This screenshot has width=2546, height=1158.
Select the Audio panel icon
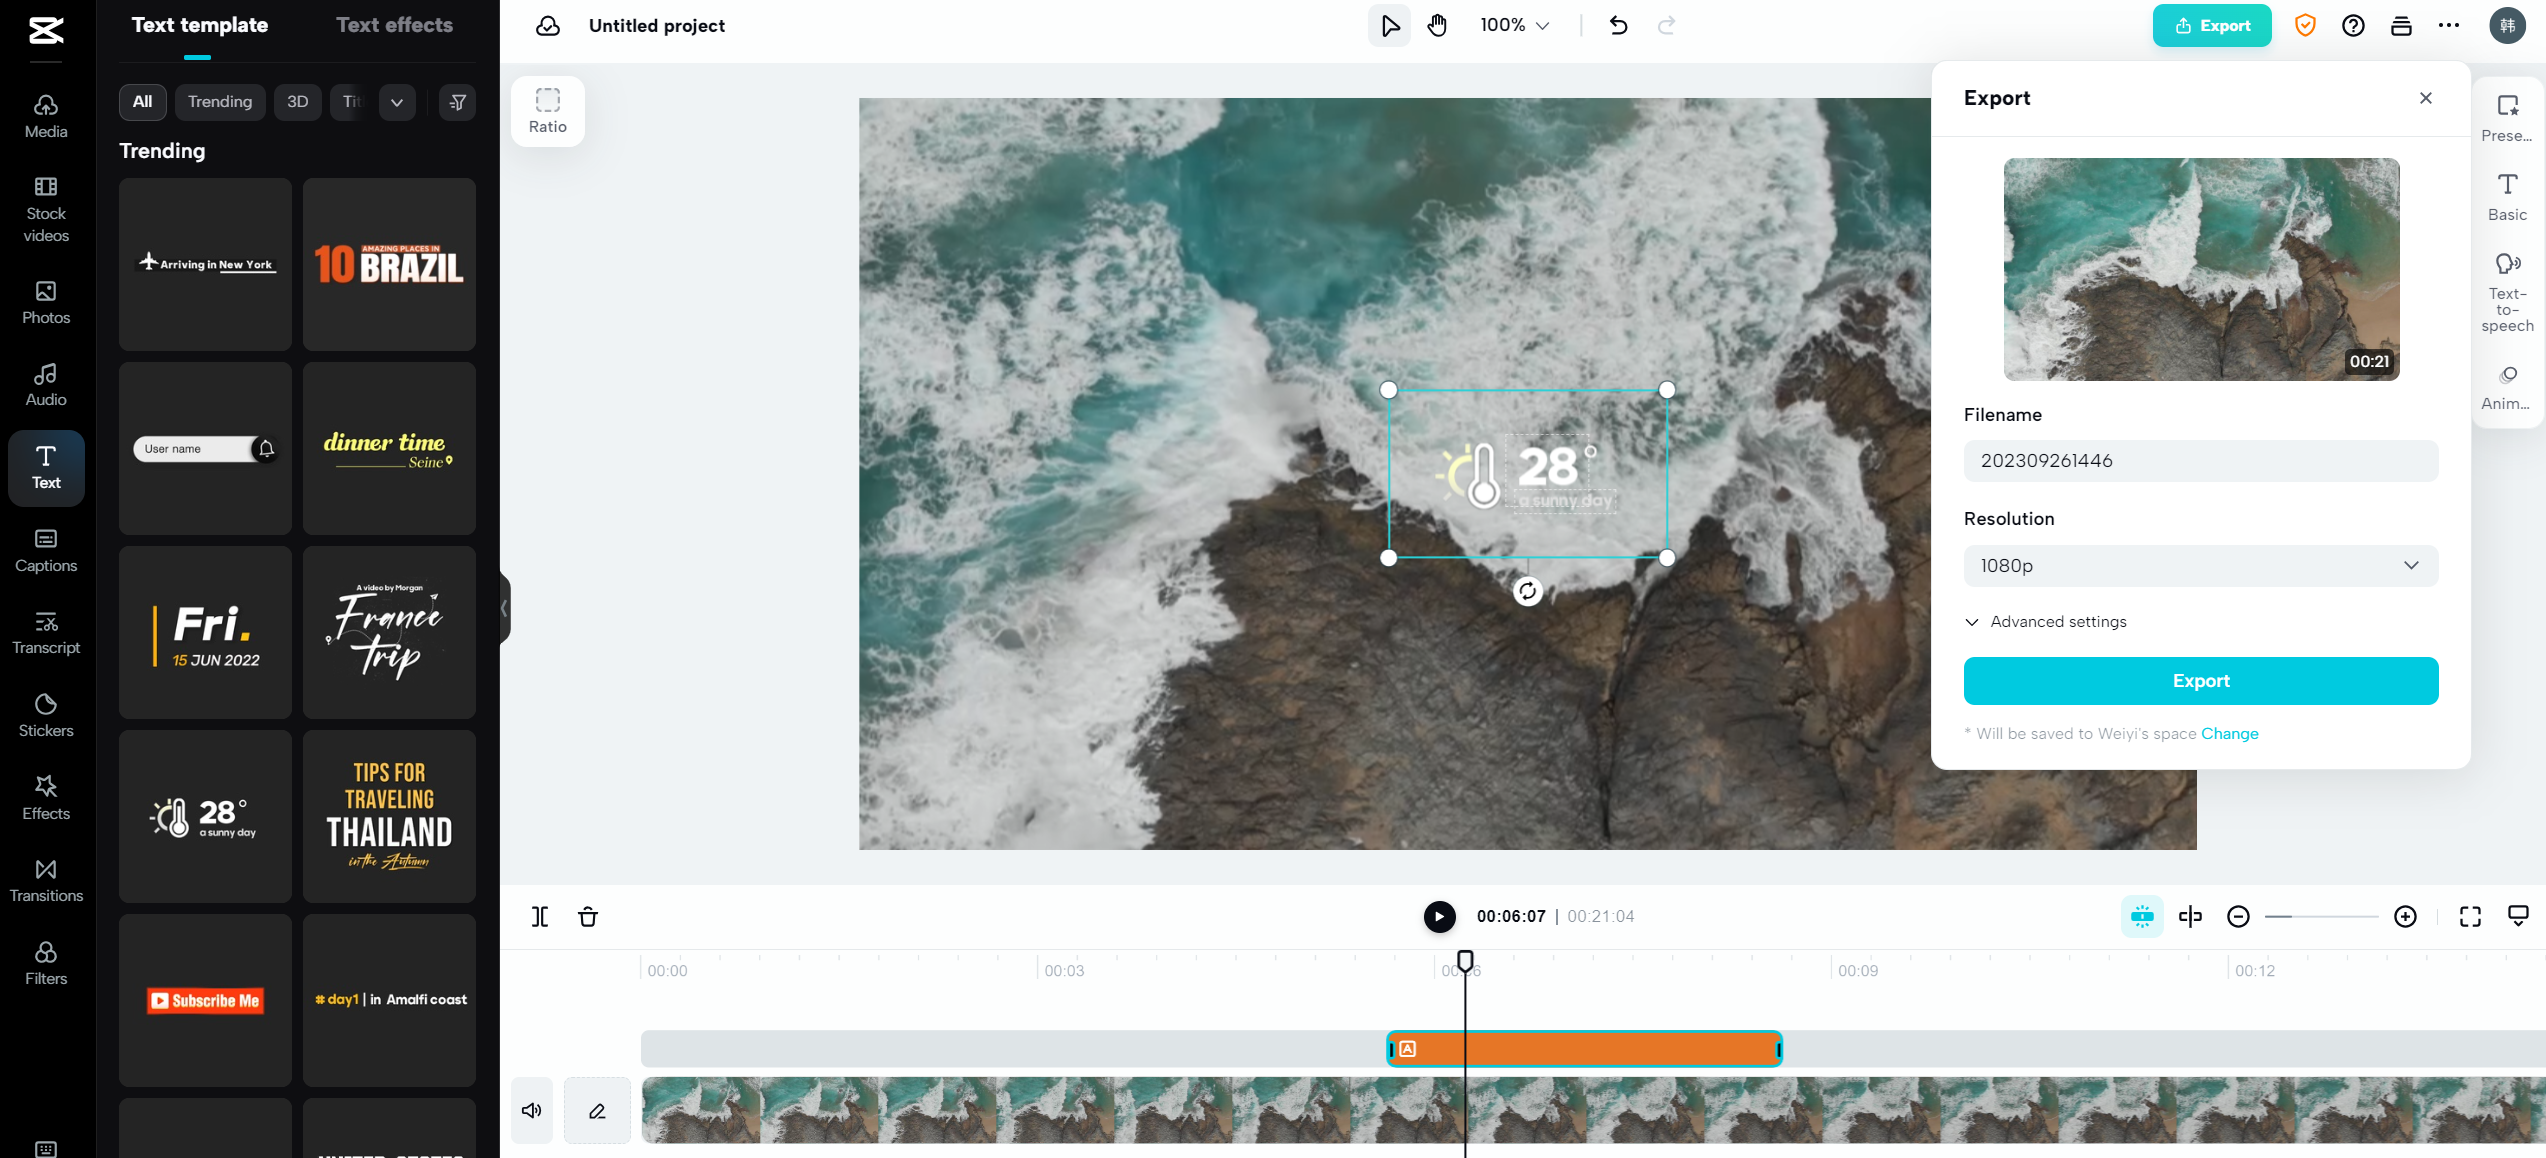pos(44,383)
